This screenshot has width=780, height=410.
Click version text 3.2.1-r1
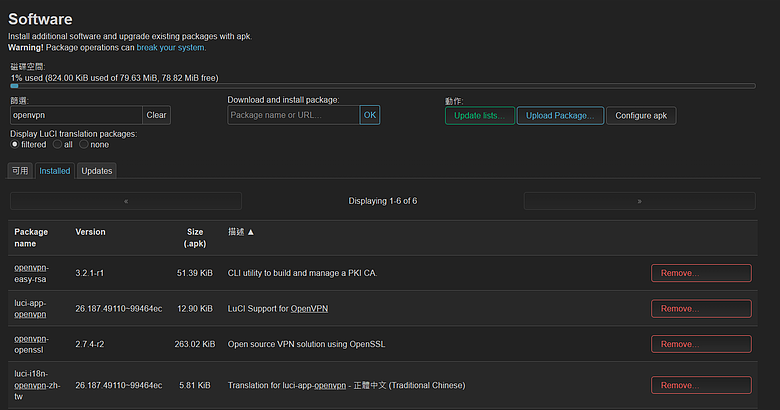pos(90,273)
